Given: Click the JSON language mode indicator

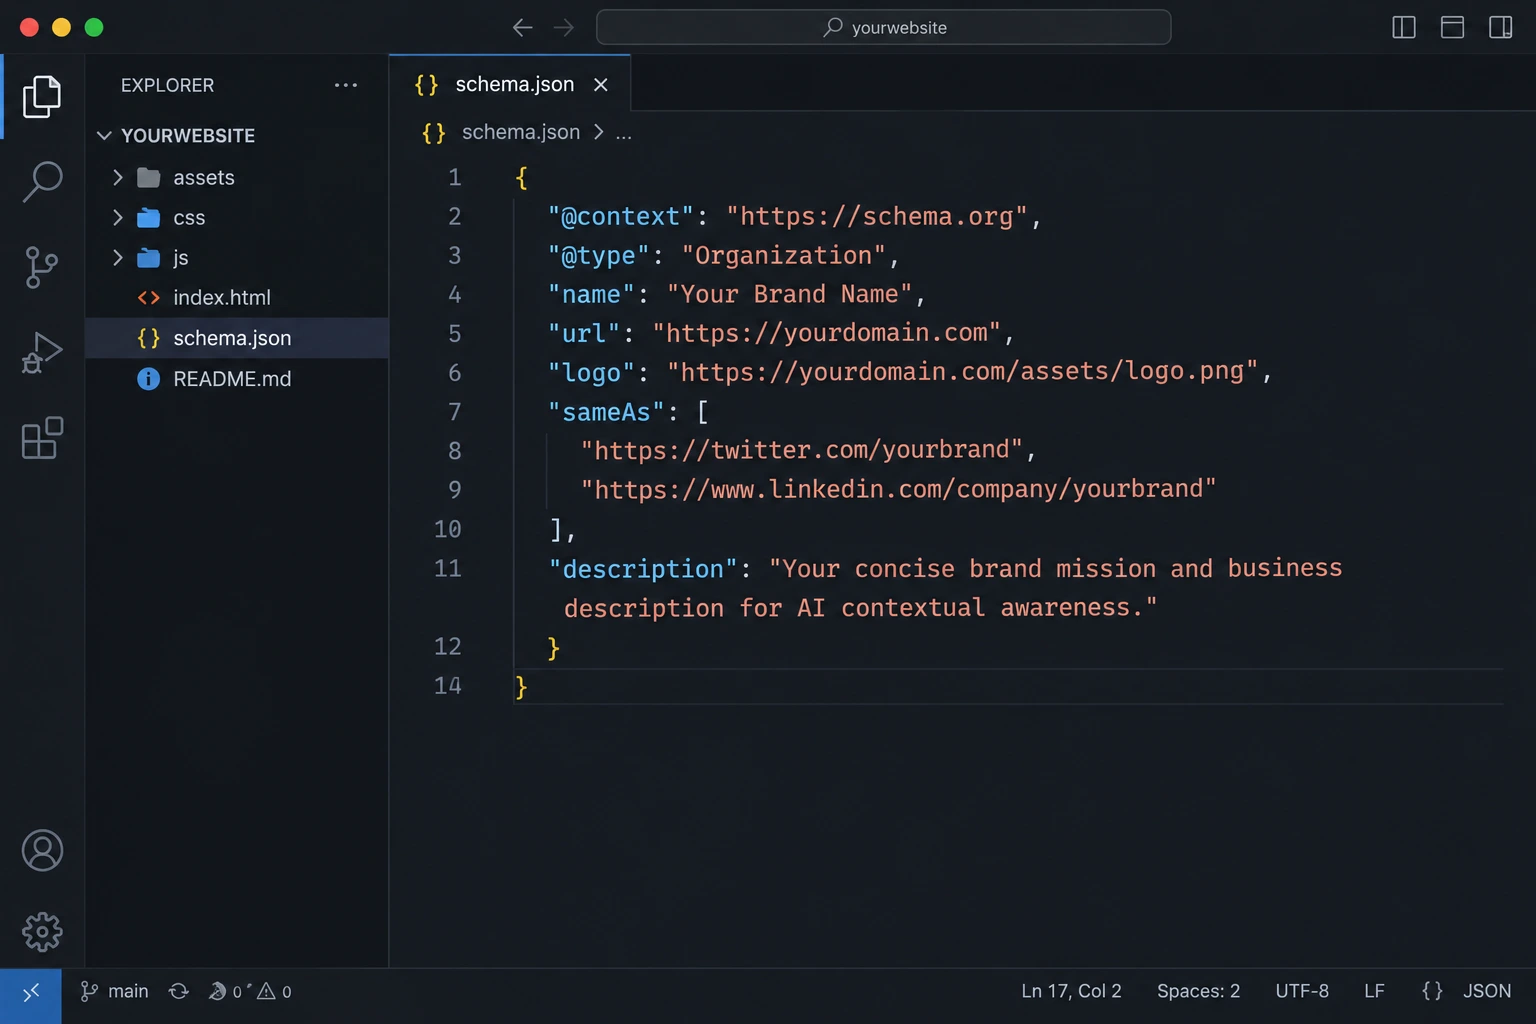Looking at the screenshot, I should coord(1487,991).
